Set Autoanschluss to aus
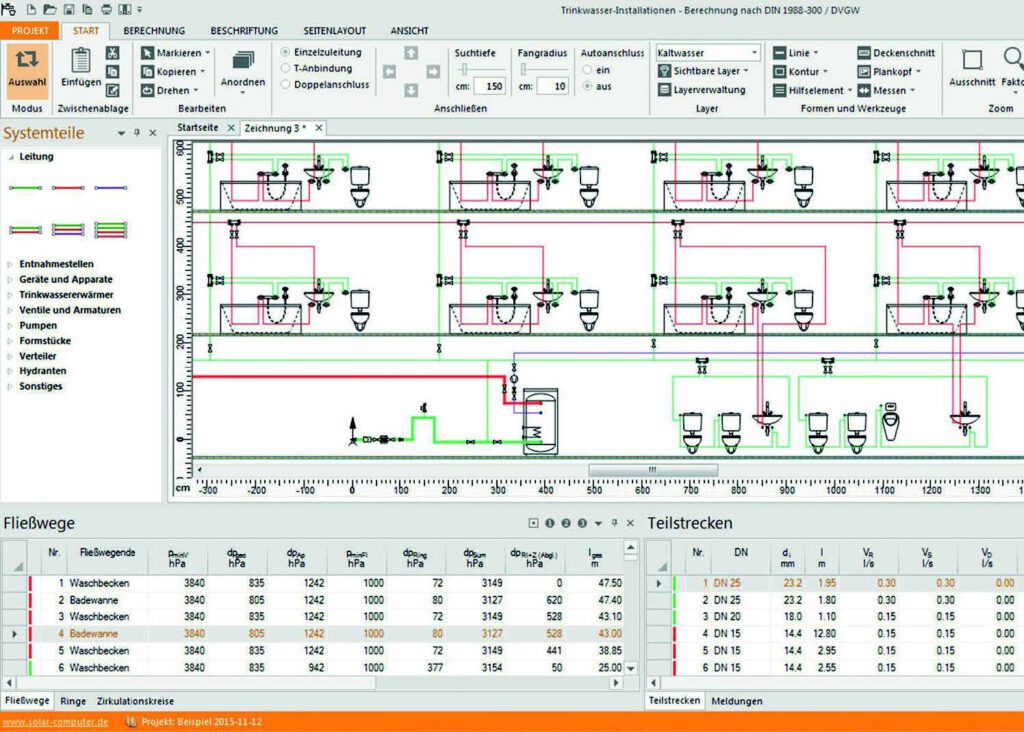1024x732 pixels. pos(587,86)
